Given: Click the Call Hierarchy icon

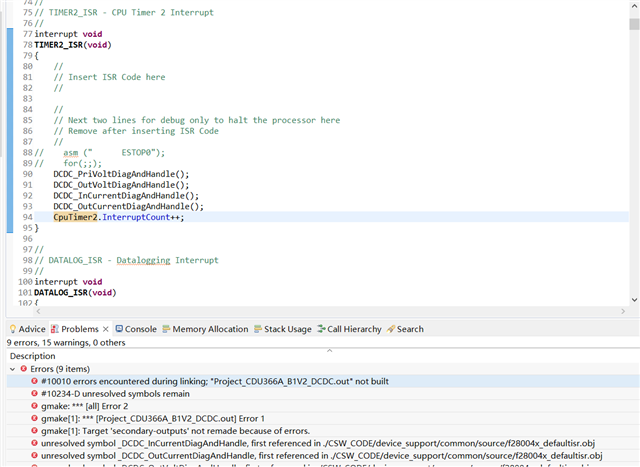Looking at the screenshot, I should coord(321,329).
